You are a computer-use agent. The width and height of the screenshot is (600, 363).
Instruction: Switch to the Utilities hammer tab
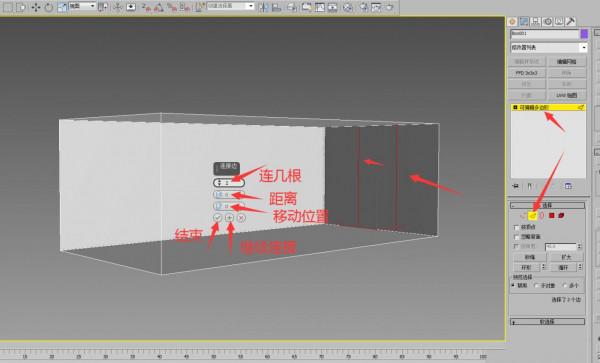[571, 21]
